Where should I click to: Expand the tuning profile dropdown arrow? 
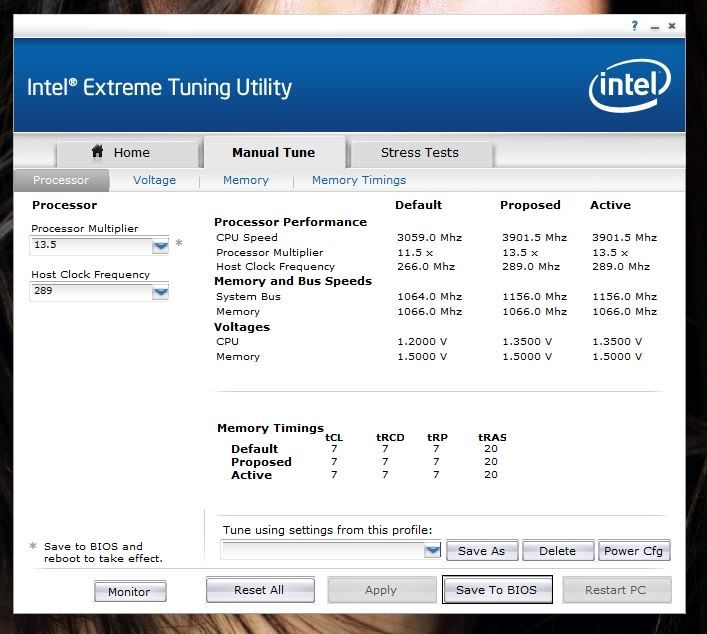point(432,550)
